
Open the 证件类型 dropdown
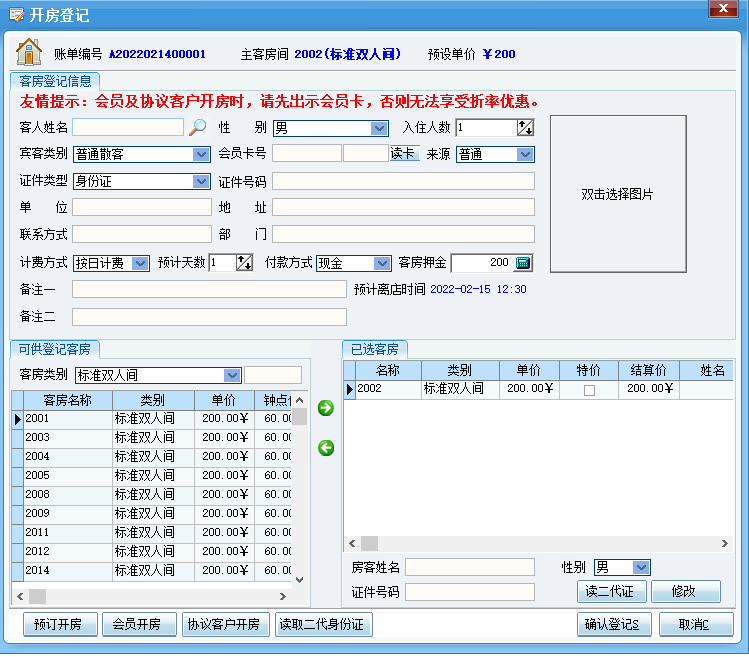[201, 182]
